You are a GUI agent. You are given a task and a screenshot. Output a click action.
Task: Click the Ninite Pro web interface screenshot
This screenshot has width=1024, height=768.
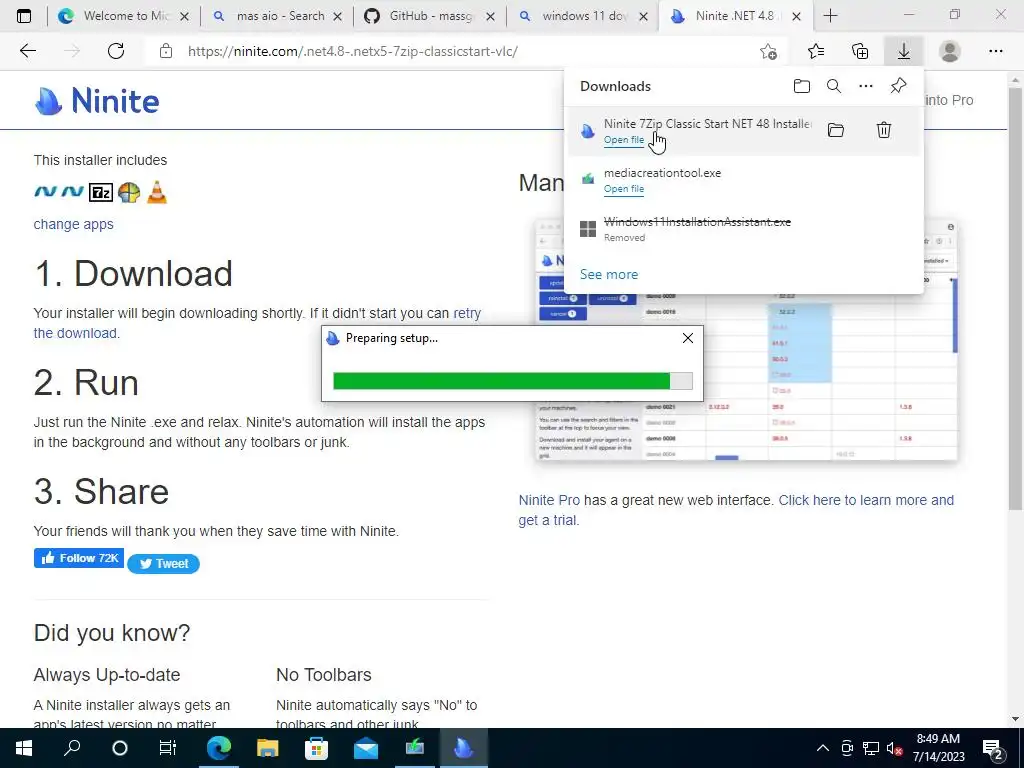pos(746,340)
